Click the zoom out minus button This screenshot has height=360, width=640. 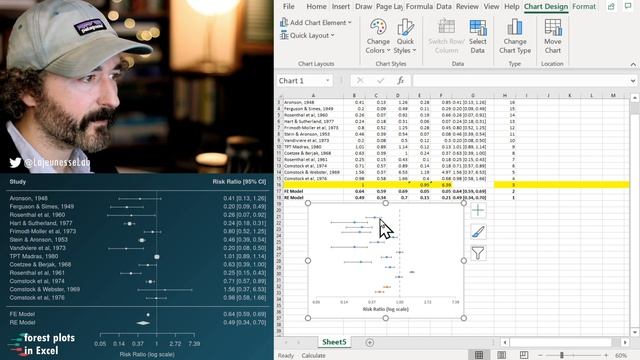[540, 355]
